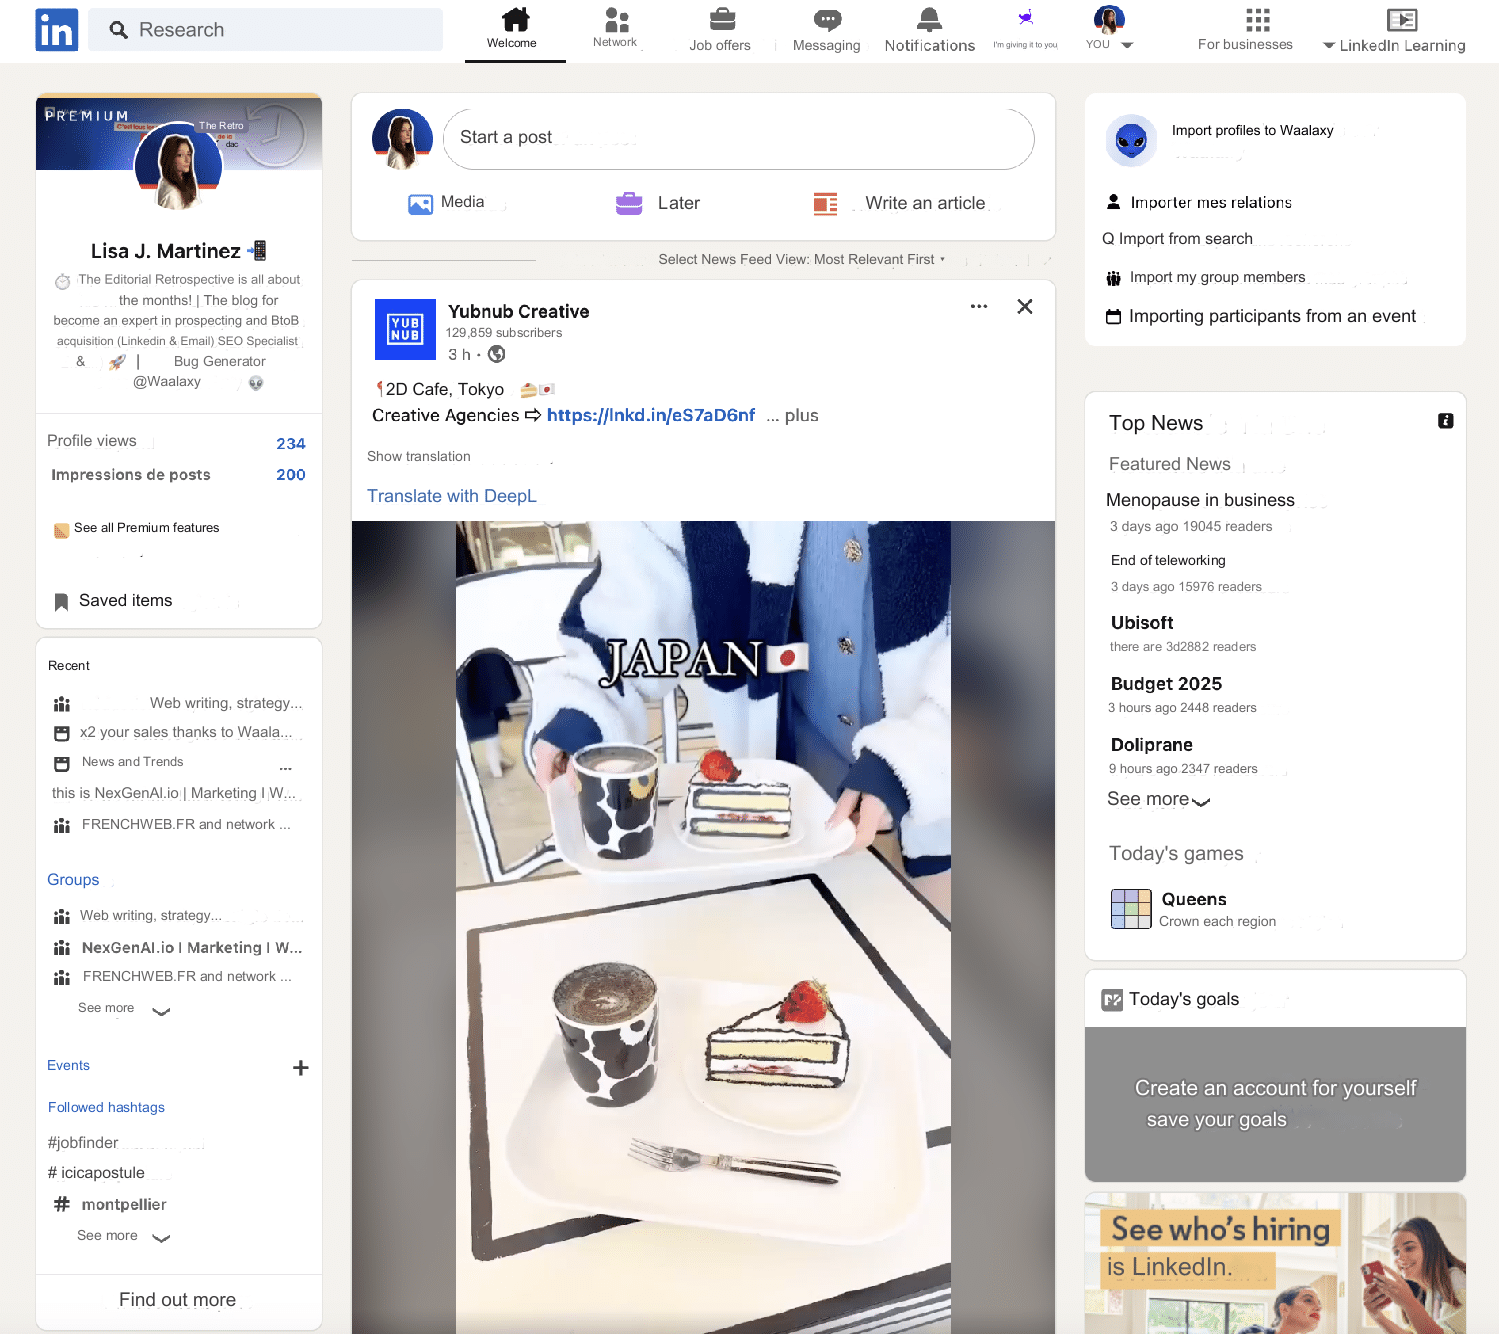Screen dimensions: 1499x1334
Task: Click the Translate with DeepL link
Action: [x=452, y=495]
